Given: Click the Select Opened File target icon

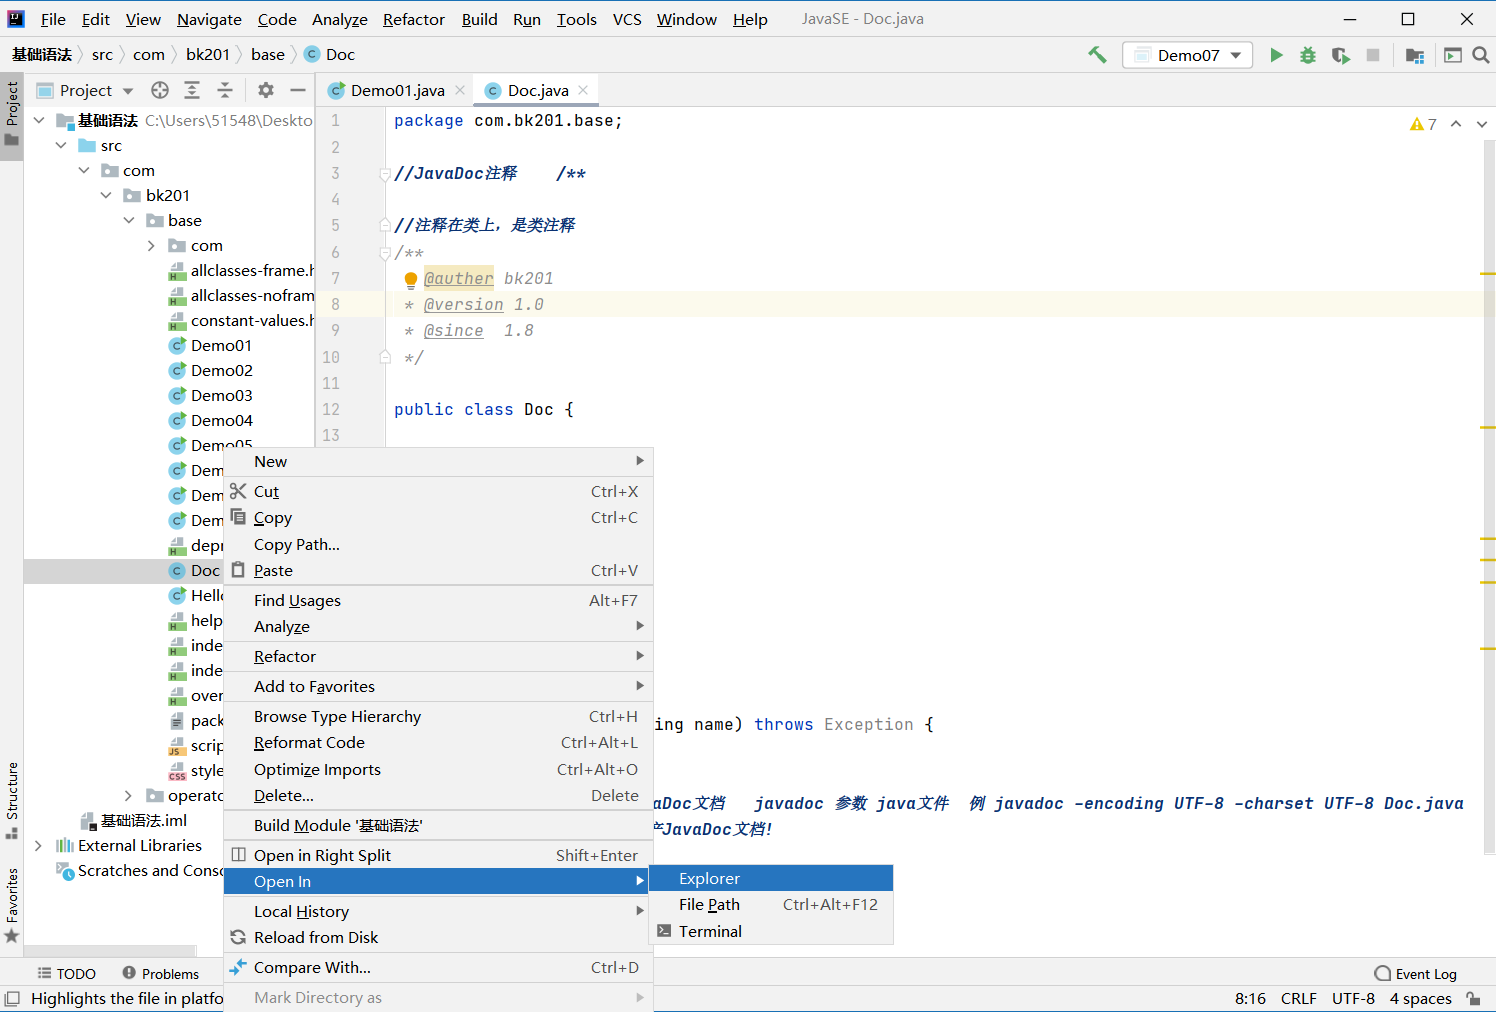Looking at the screenshot, I should [x=160, y=90].
